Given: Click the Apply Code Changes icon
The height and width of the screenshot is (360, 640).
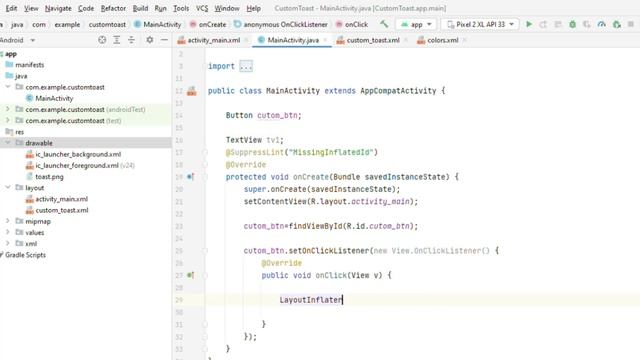Looking at the screenshot, I should point(558,24).
